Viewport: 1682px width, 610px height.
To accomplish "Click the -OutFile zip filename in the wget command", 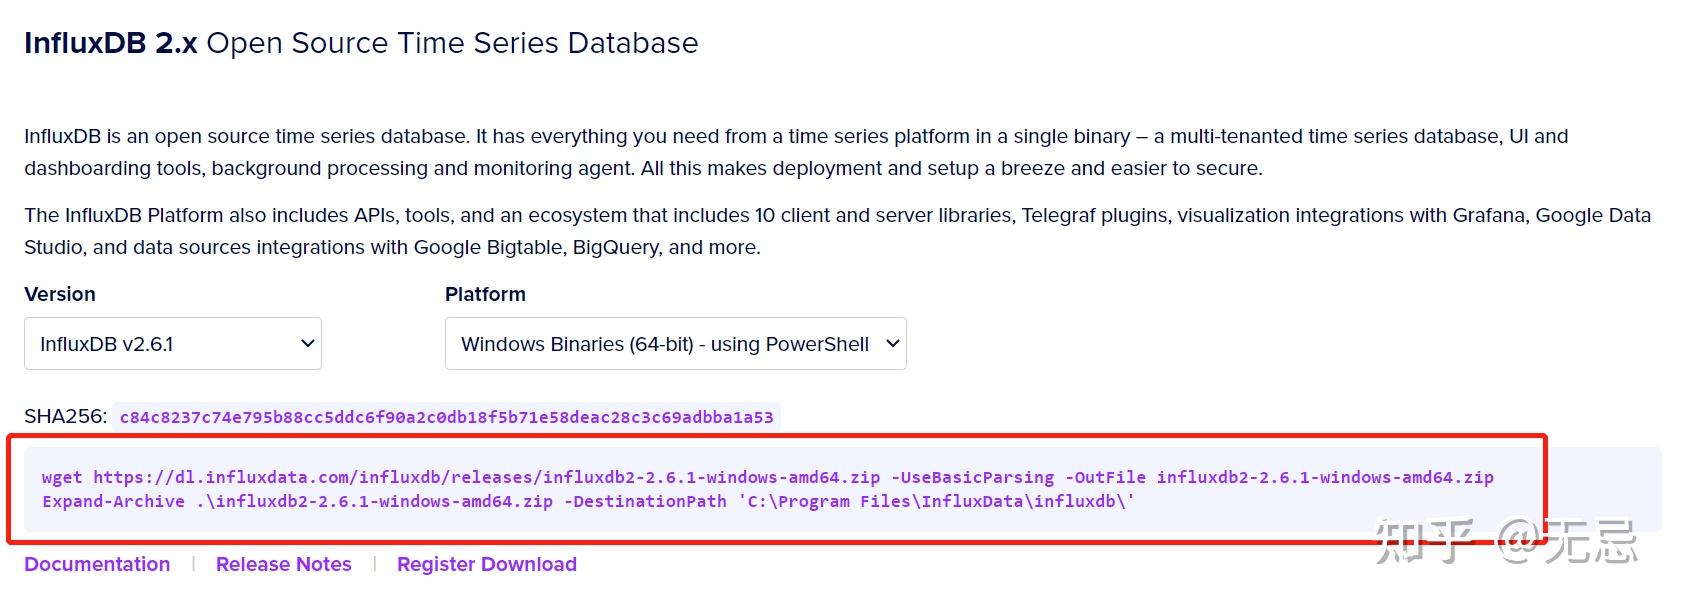I will click(x=1325, y=478).
